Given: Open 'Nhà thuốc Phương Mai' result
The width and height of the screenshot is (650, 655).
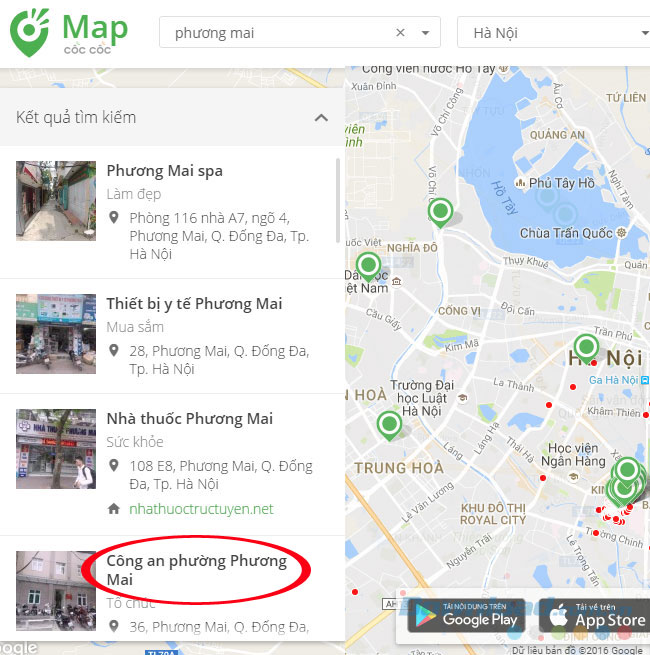Looking at the screenshot, I should [190, 419].
